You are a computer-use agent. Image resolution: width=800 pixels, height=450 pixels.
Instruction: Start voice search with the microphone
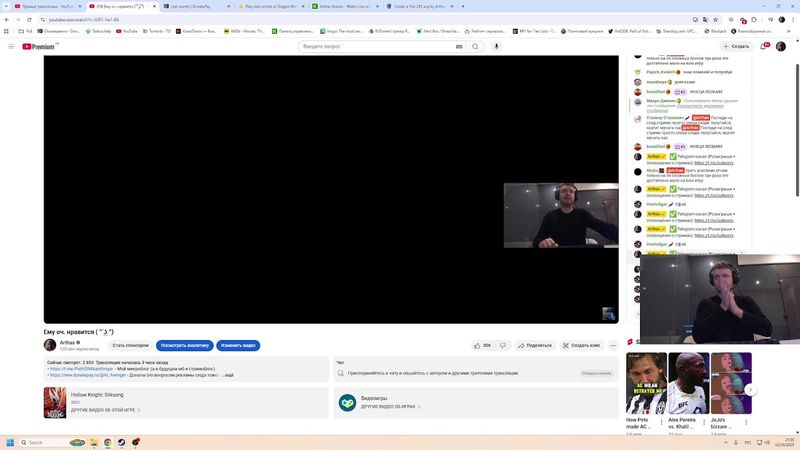pos(496,46)
